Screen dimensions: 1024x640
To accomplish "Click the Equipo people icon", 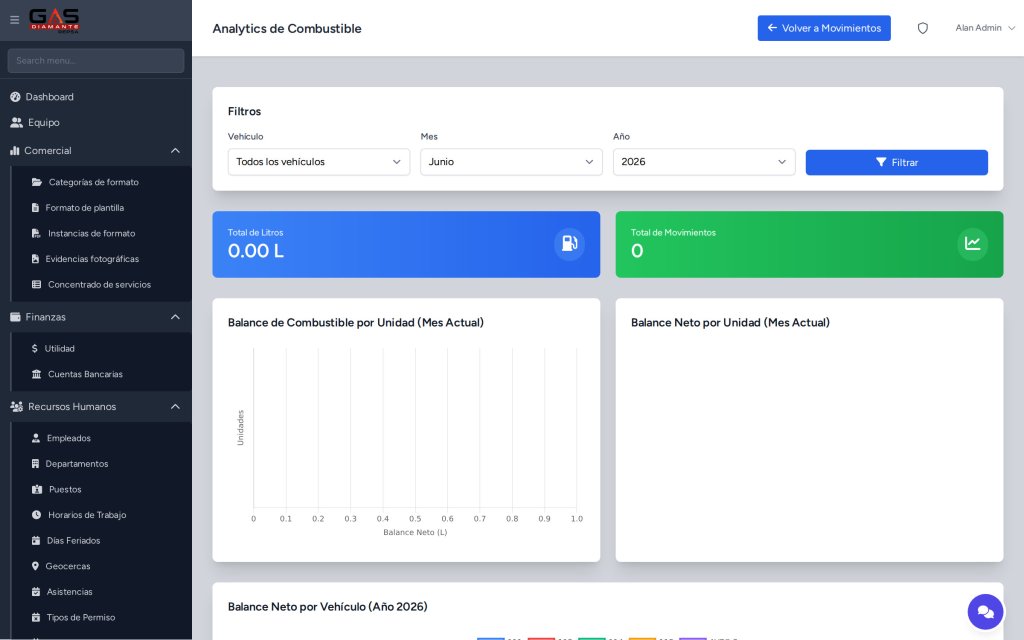I will pyautogui.click(x=16, y=122).
